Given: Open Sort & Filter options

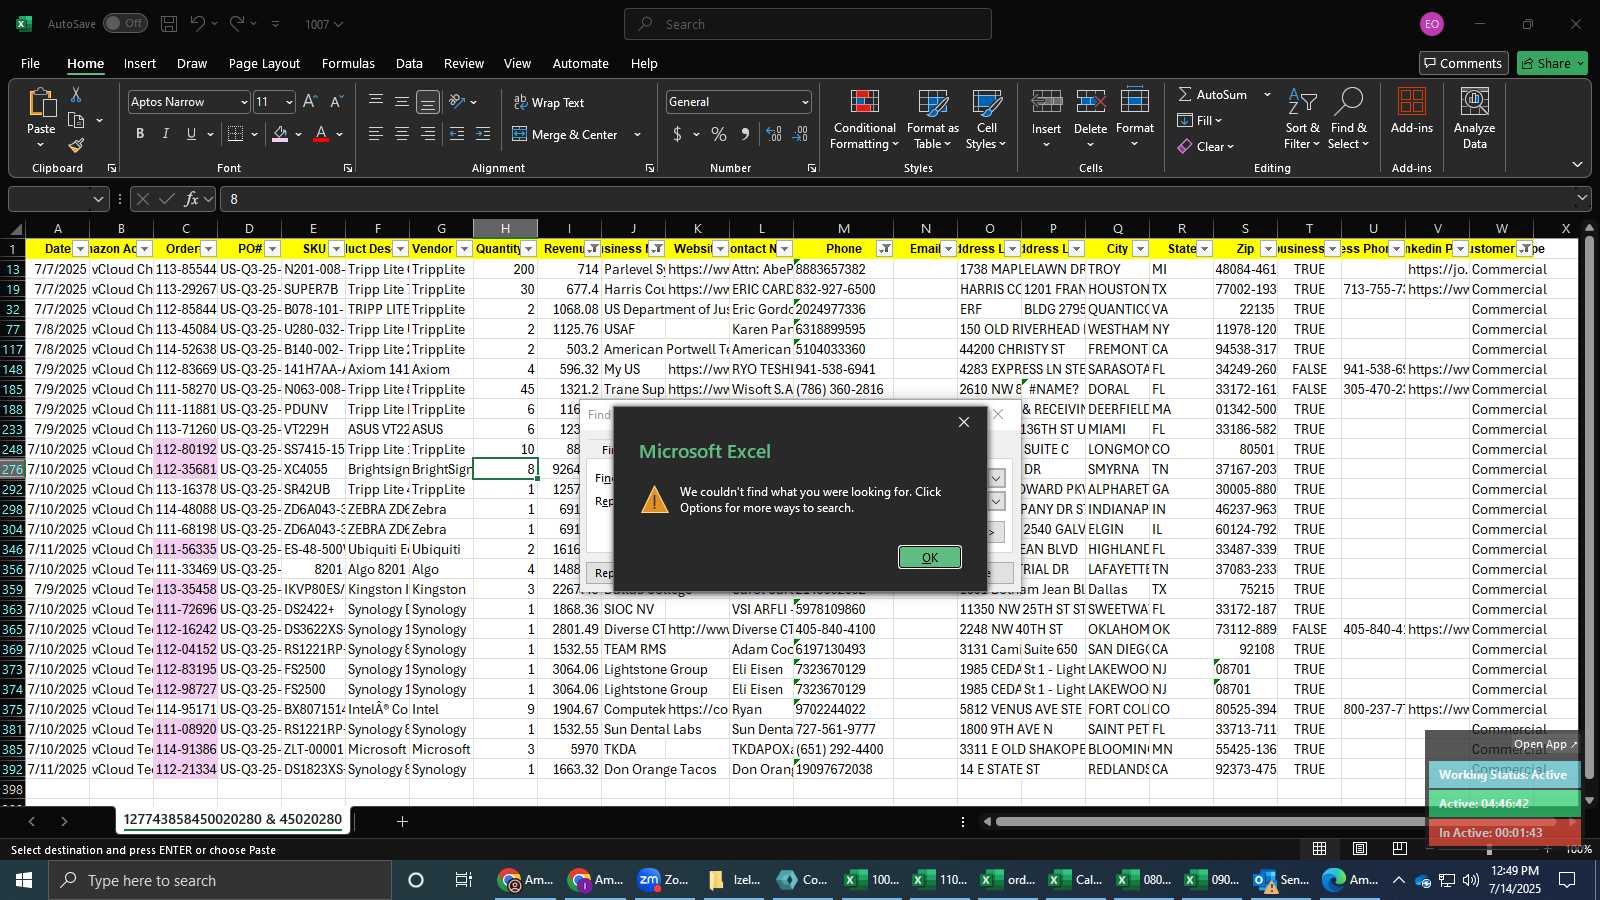Looking at the screenshot, I should [x=1302, y=120].
